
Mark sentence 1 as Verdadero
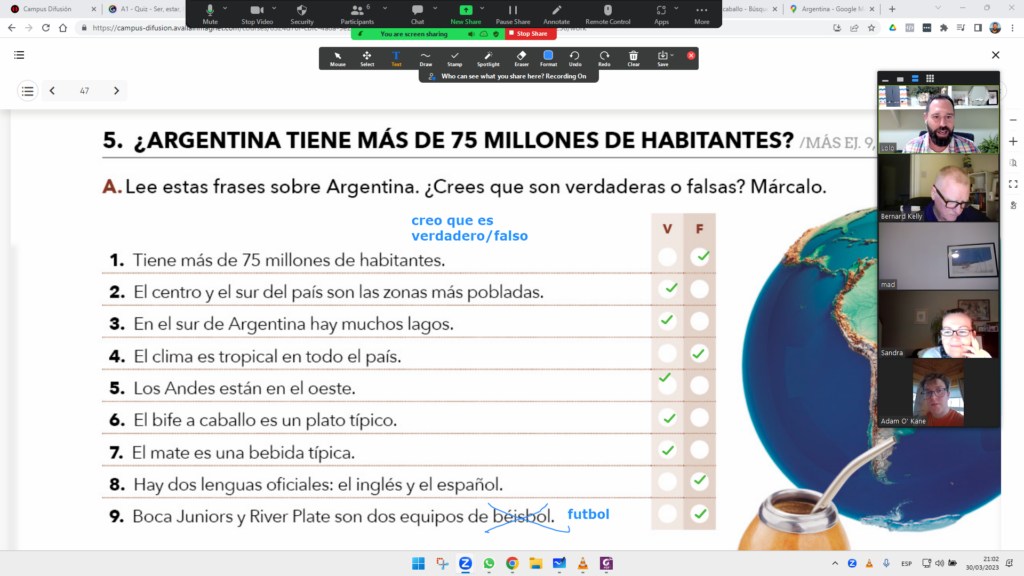click(667, 257)
